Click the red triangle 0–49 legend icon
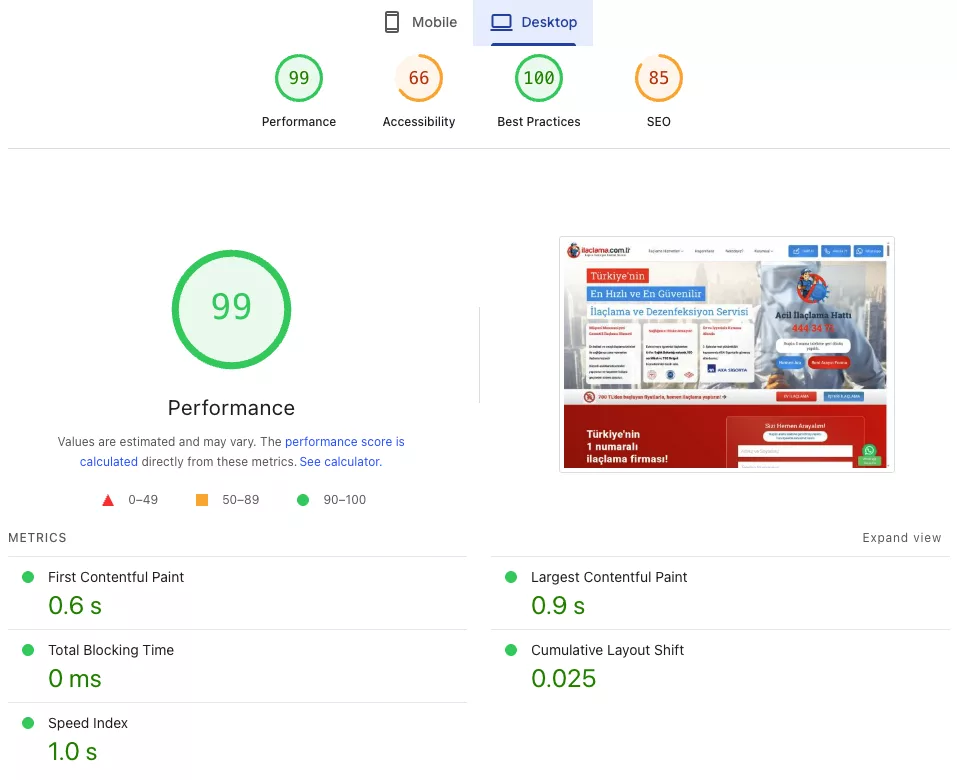Image resolution: width=957 pixels, height=780 pixels. [x=108, y=500]
